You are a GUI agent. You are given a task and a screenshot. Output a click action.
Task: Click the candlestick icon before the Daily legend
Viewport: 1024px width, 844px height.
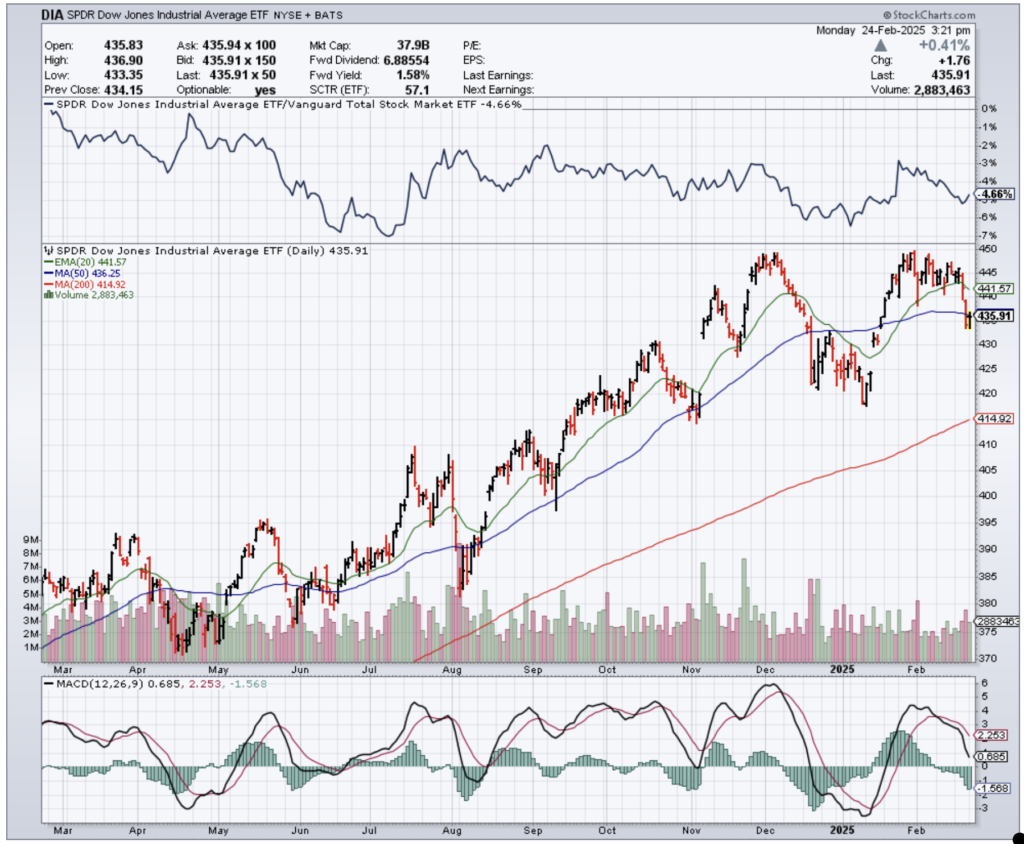(x=48, y=250)
